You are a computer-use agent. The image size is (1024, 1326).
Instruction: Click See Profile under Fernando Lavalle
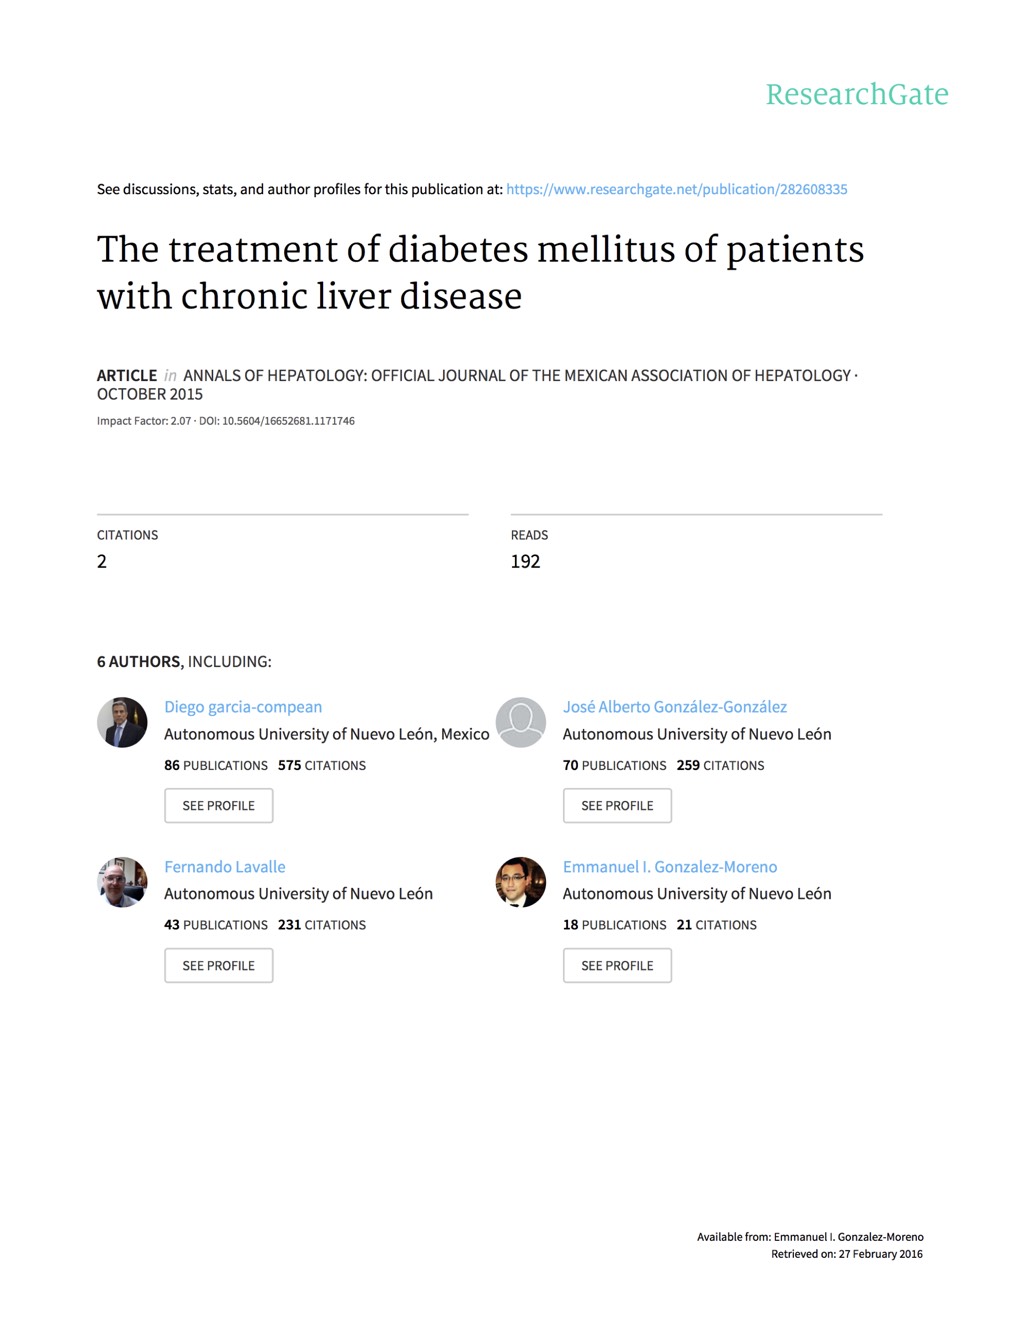click(219, 966)
